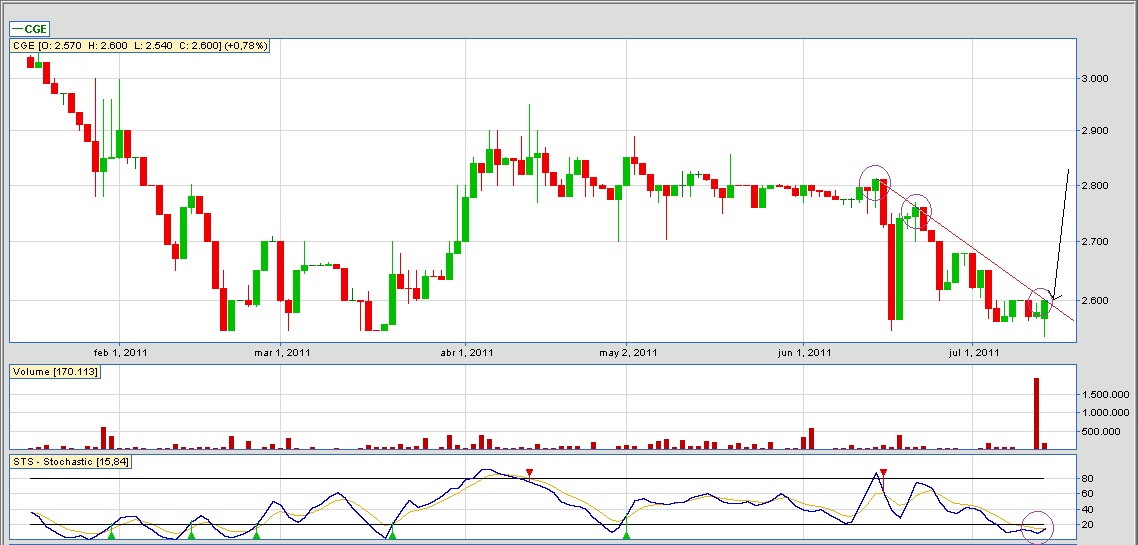Click the leftmost green buy triangle on stochastic

click(112, 536)
